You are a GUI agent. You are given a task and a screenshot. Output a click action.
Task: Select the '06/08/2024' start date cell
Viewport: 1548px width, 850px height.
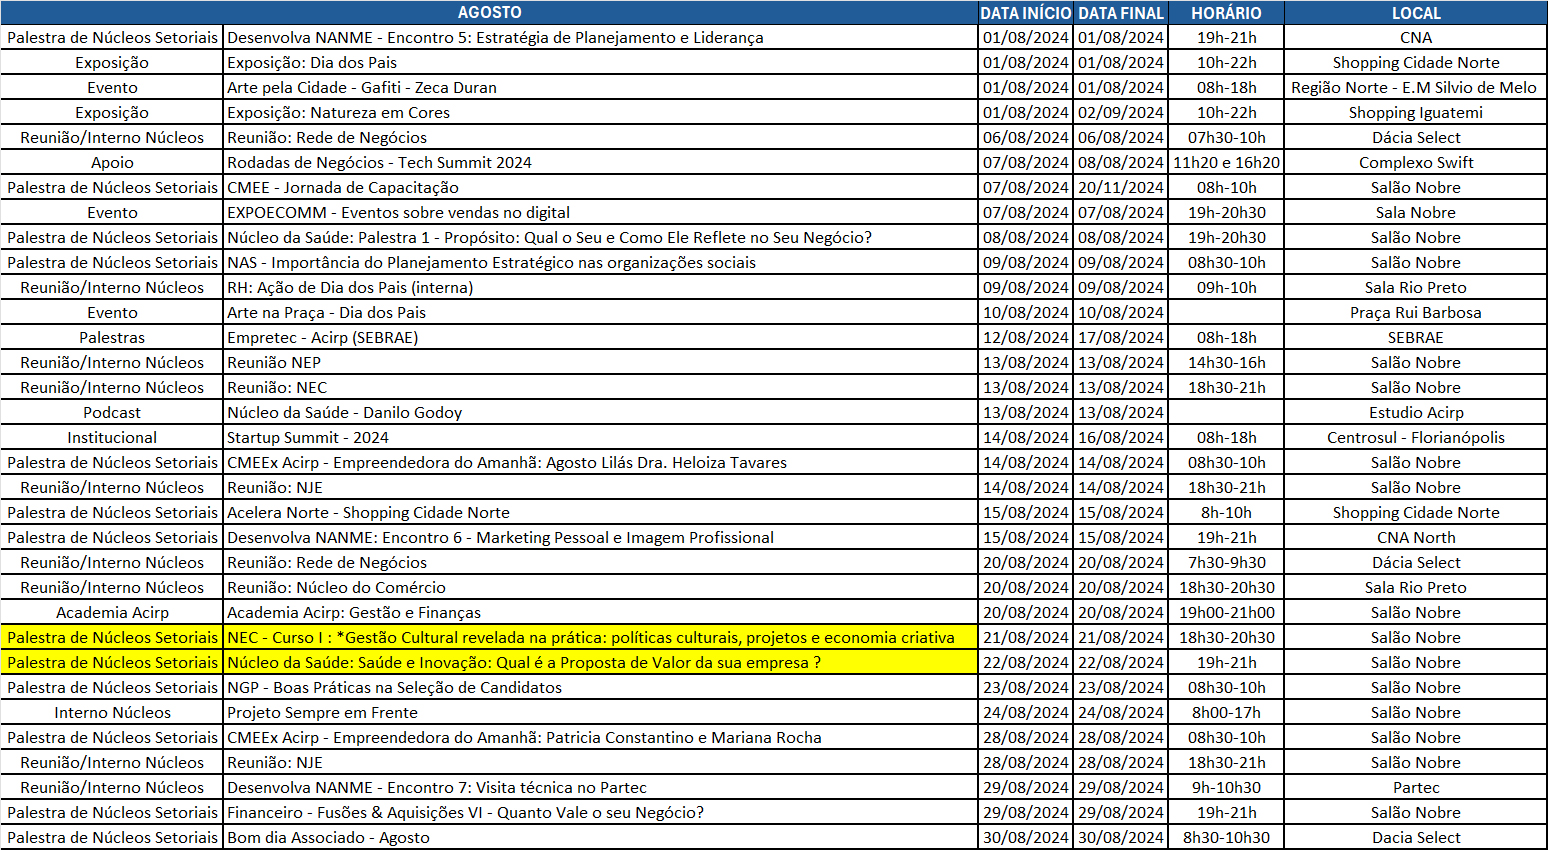pyautogui.click(x=1026, y=137)
